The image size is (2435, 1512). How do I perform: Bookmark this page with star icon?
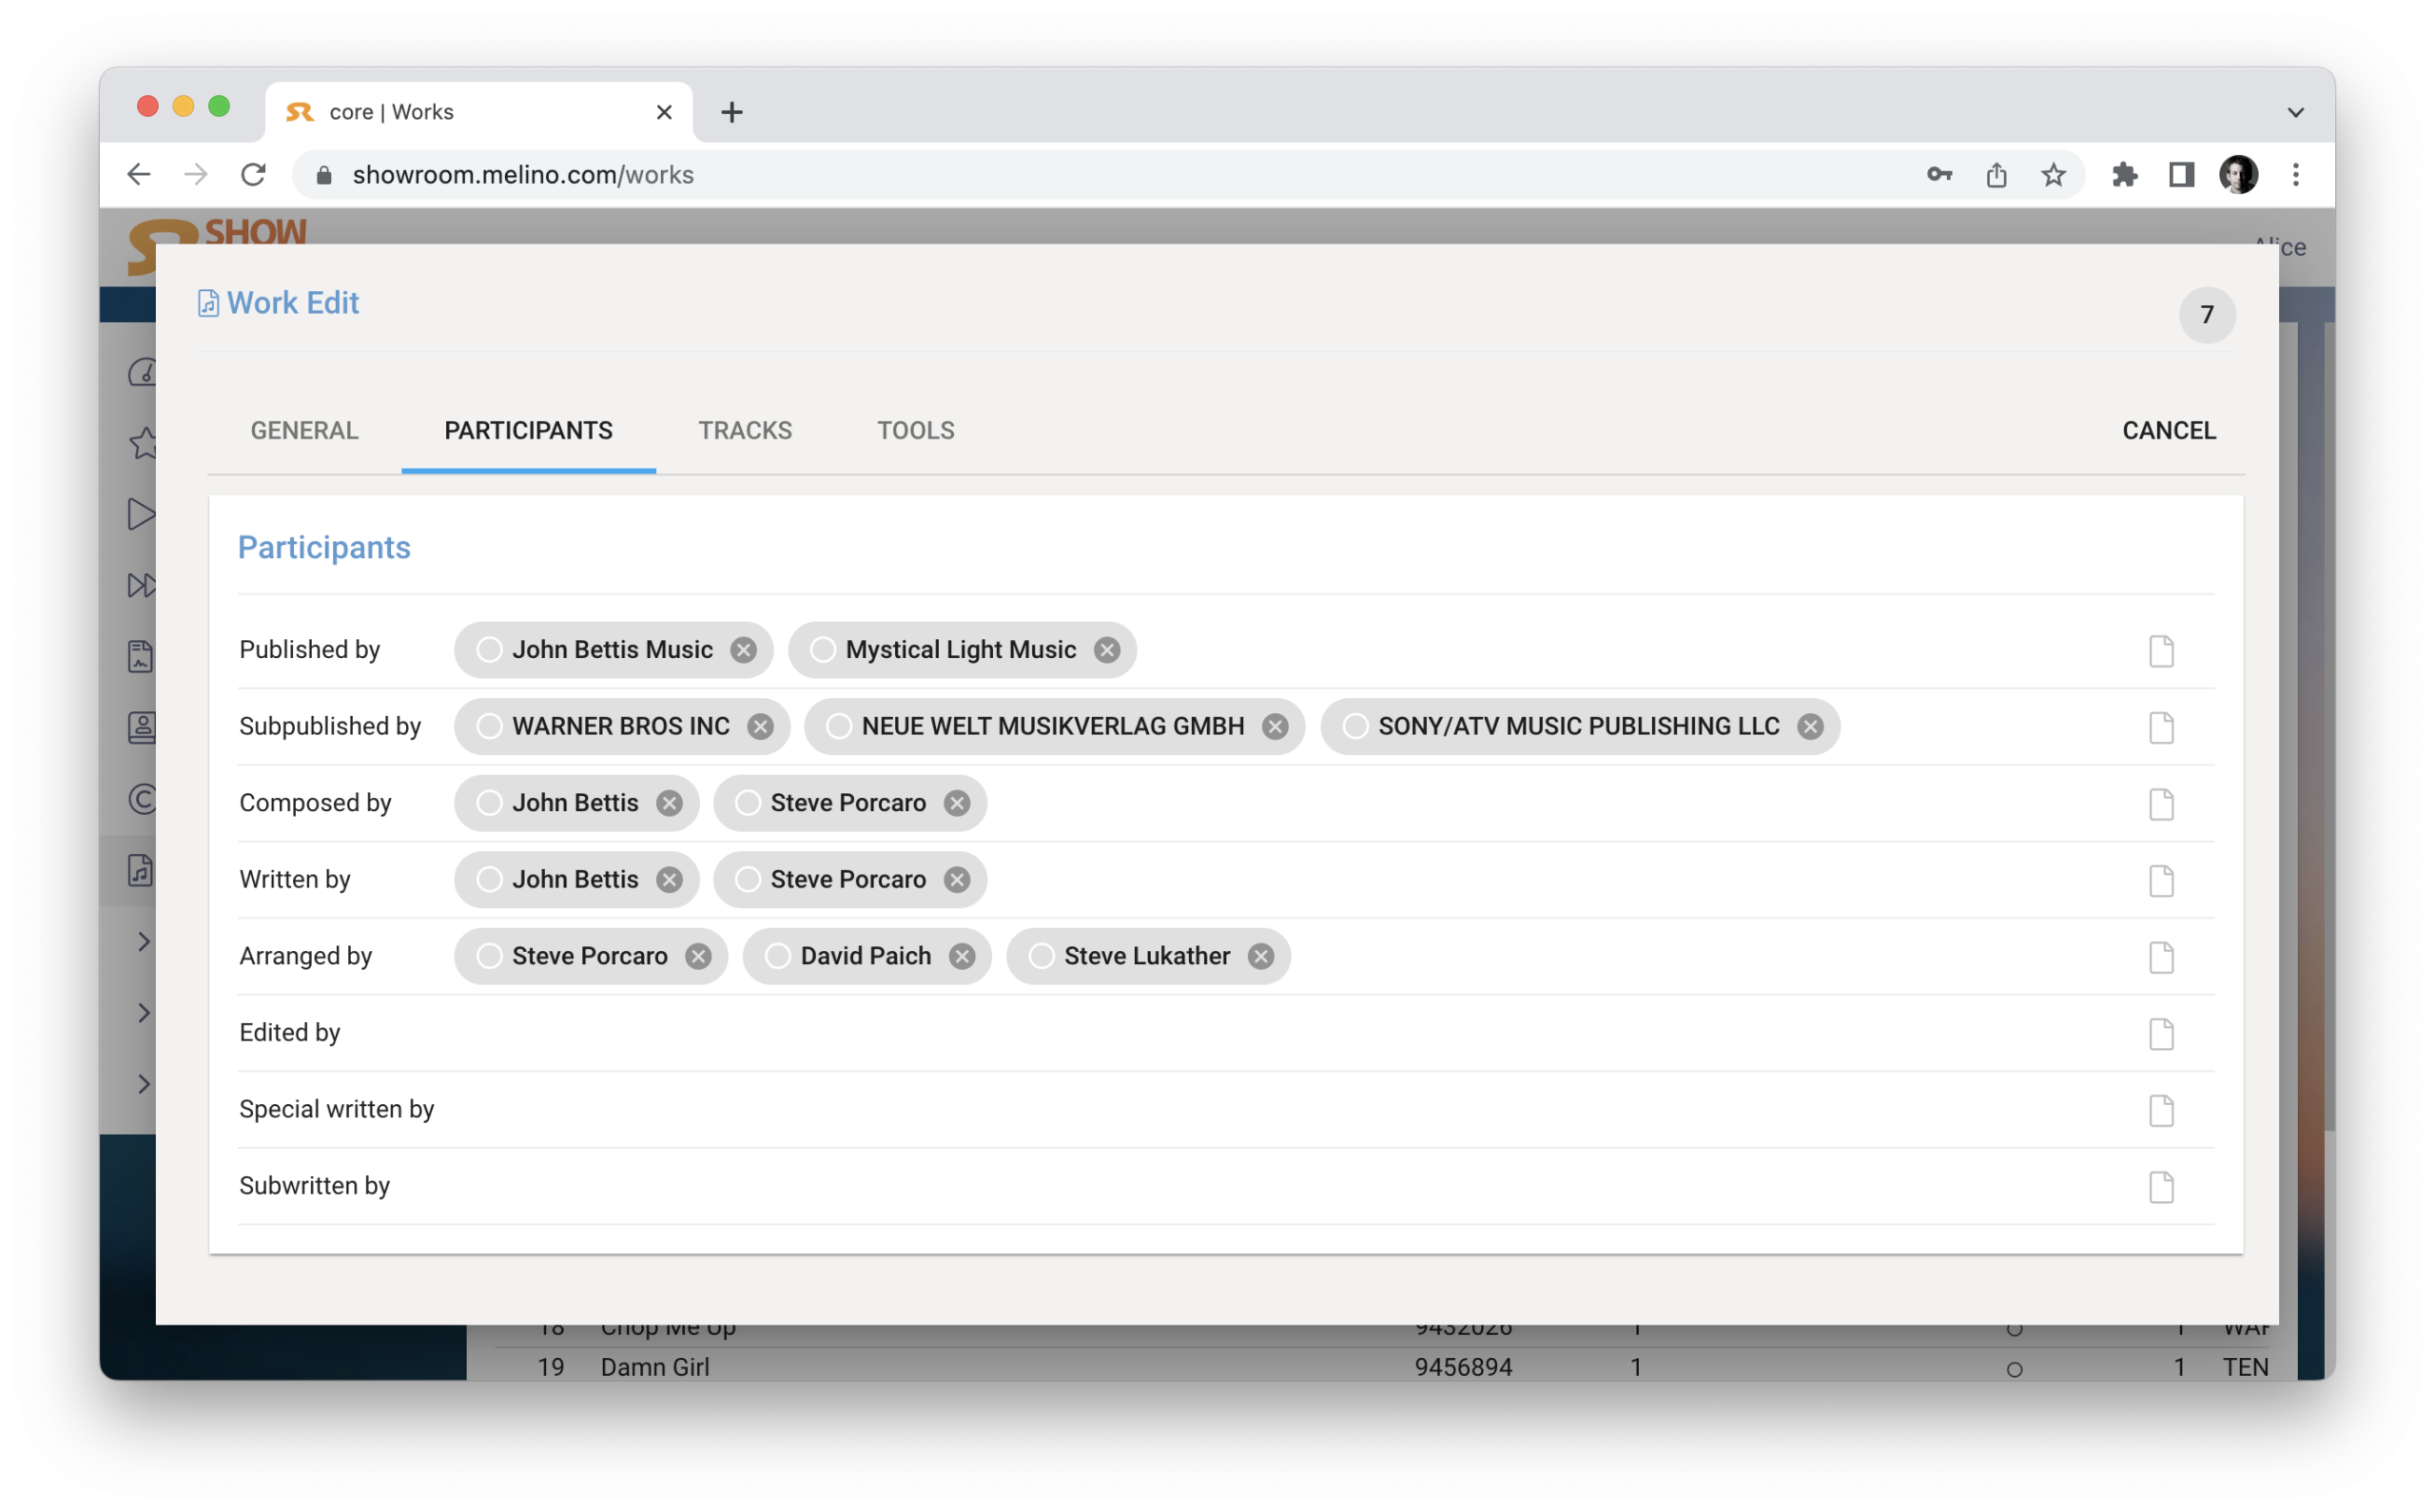point(2053,175)
